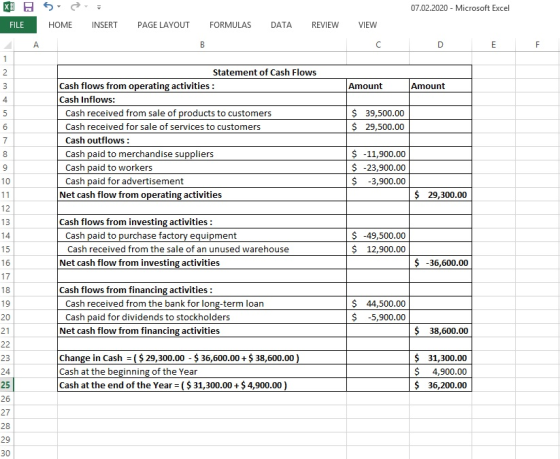Click the Select All corner triangle
The image size is (560, 459).
[x=7, y=45]
